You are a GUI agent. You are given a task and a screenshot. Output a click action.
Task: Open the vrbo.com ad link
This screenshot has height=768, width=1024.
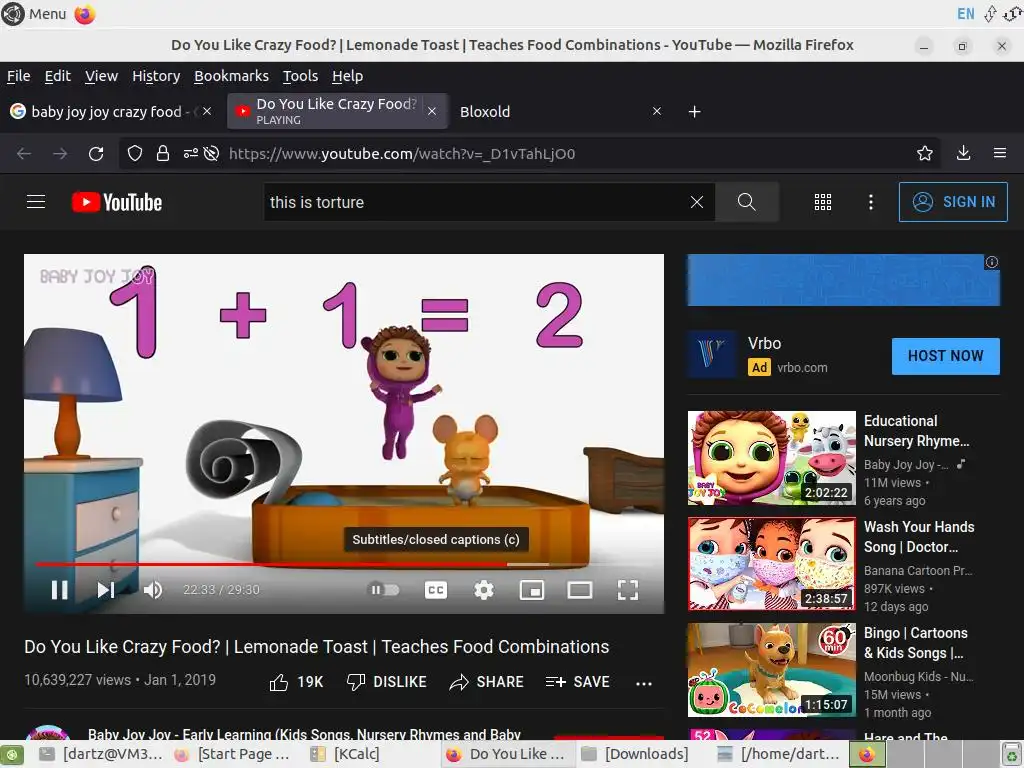point(802,368)
